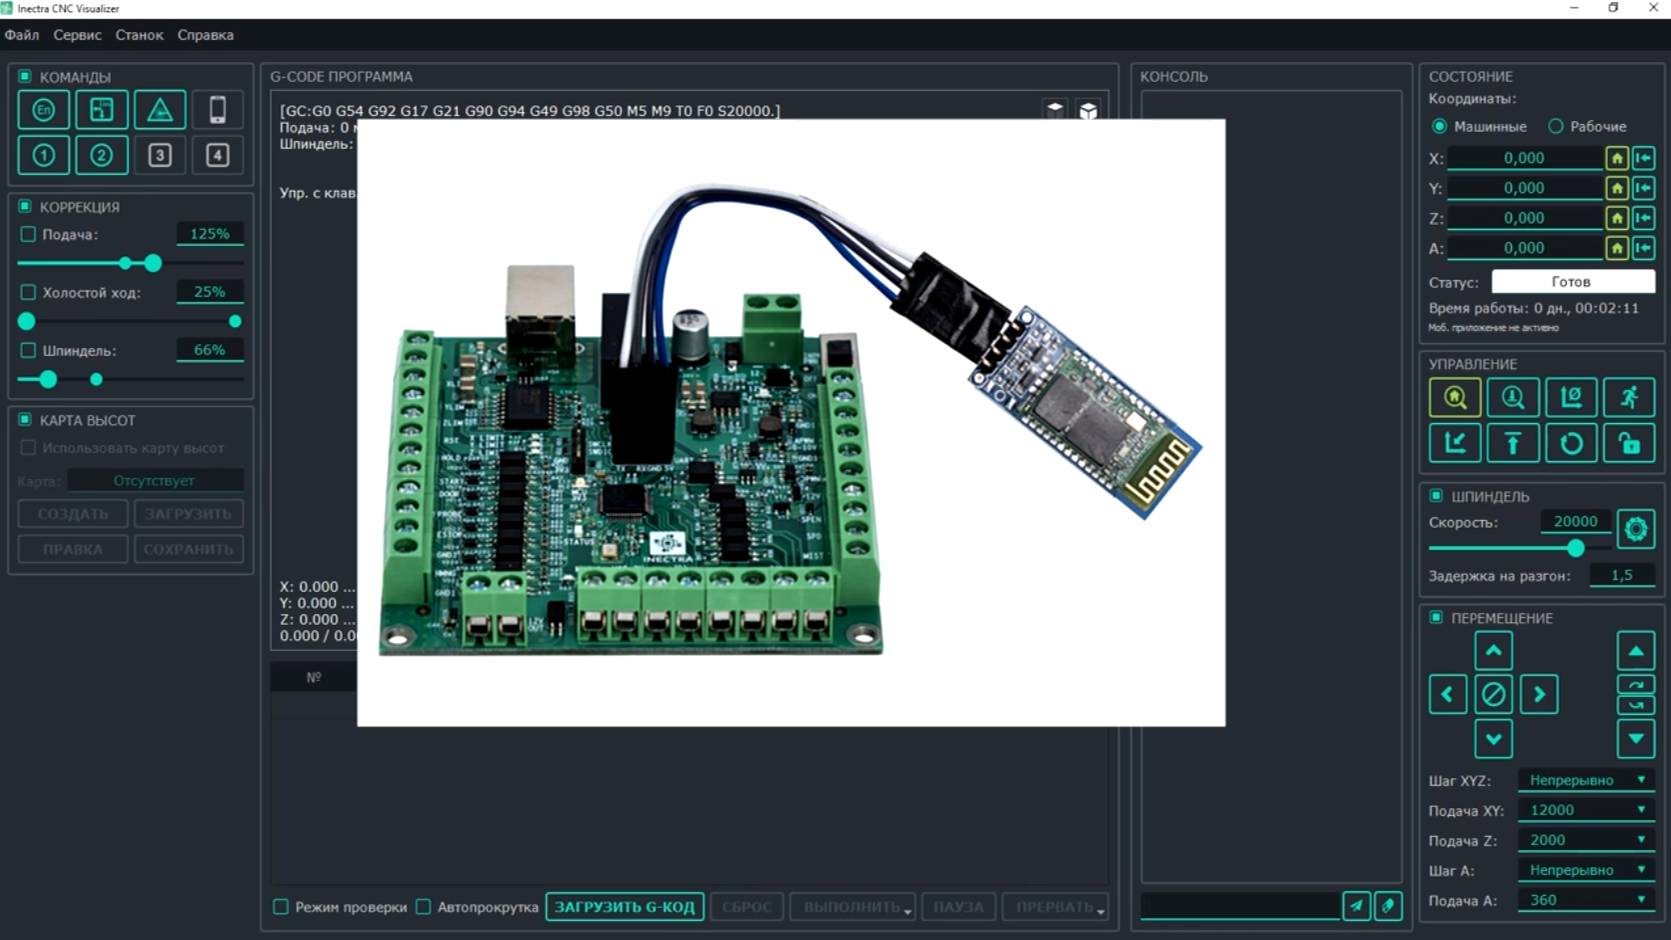
Task: Select Рабочие coordinates radio button
Action: point(1555,126)
